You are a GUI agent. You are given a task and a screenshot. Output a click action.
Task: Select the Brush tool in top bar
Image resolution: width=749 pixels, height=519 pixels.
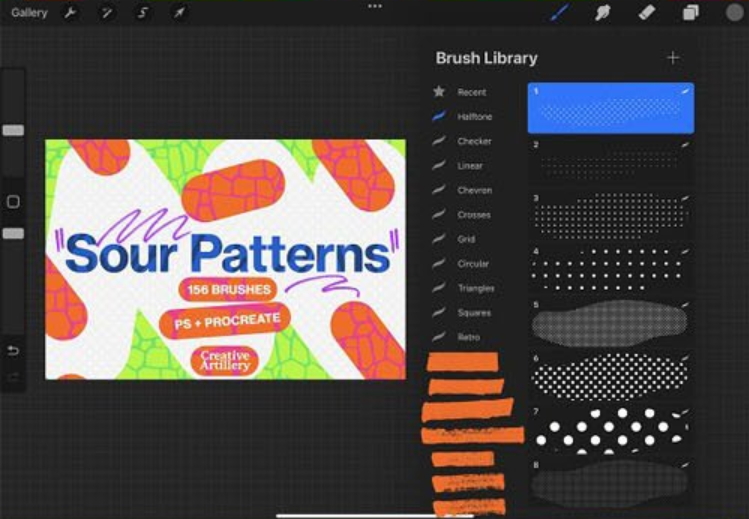(560, 13)
